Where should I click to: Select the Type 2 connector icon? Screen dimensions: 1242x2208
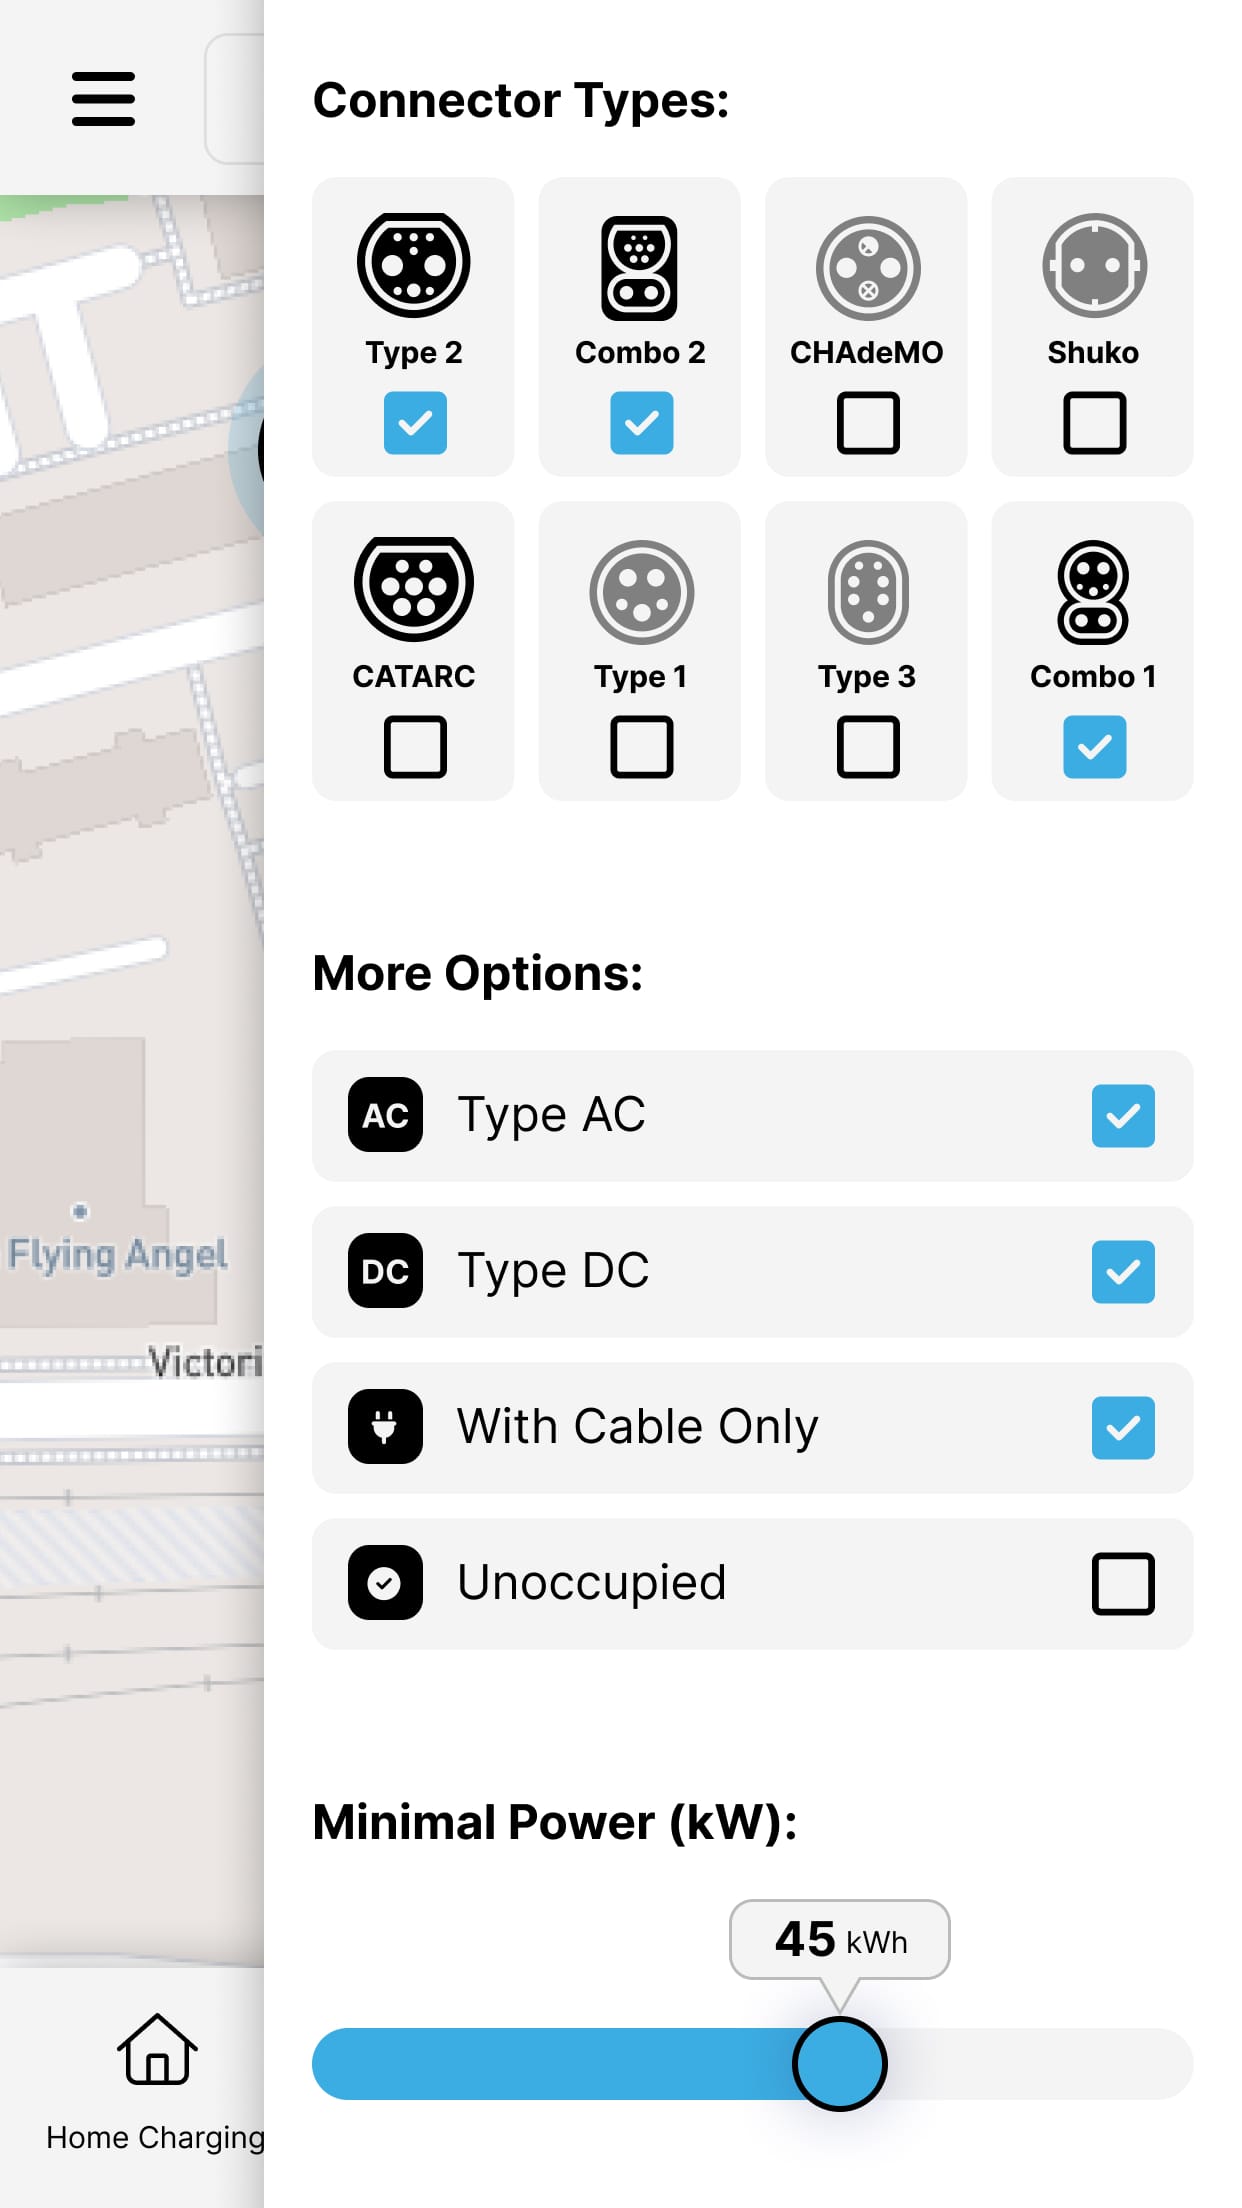point(413,265)
